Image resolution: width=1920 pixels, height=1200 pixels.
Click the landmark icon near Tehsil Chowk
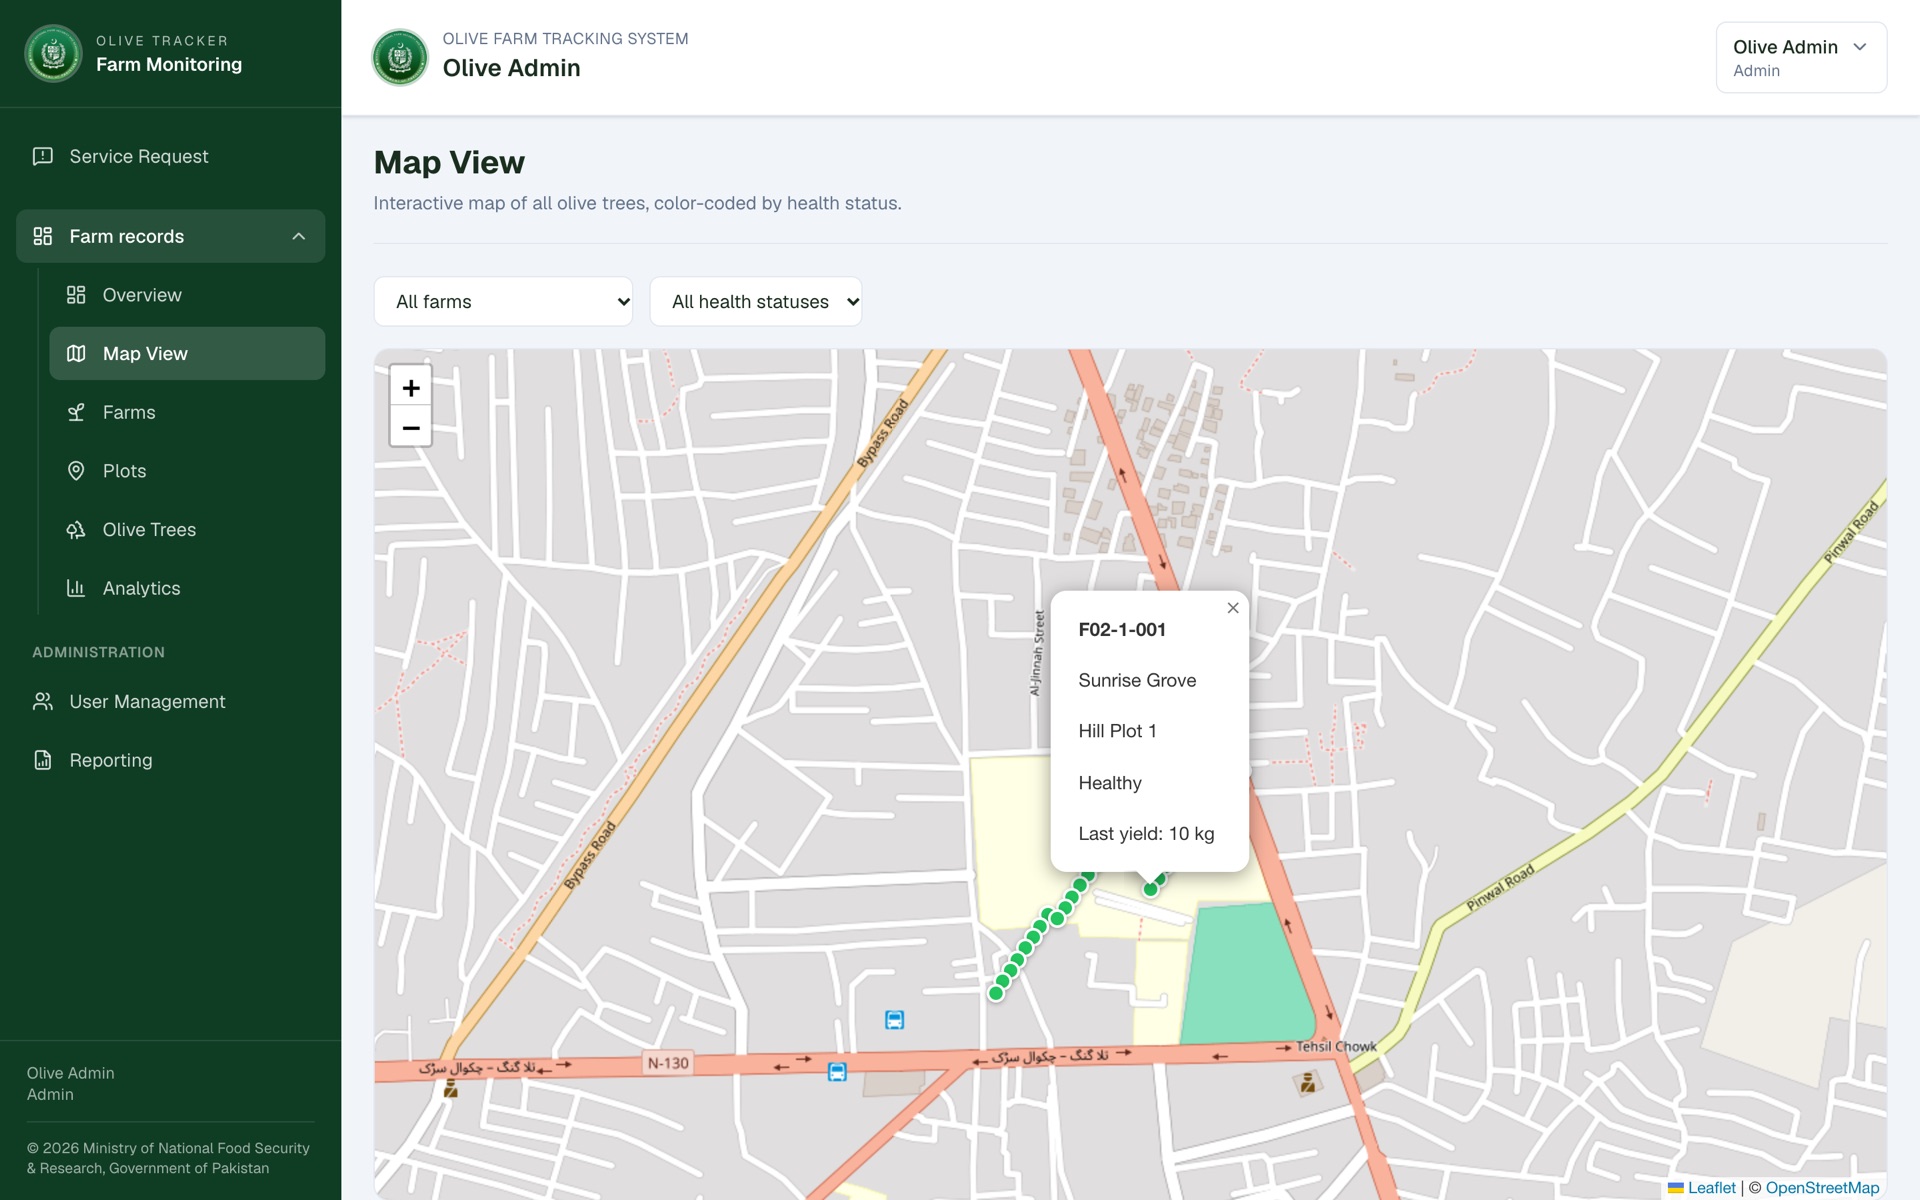(1307, 1083)
